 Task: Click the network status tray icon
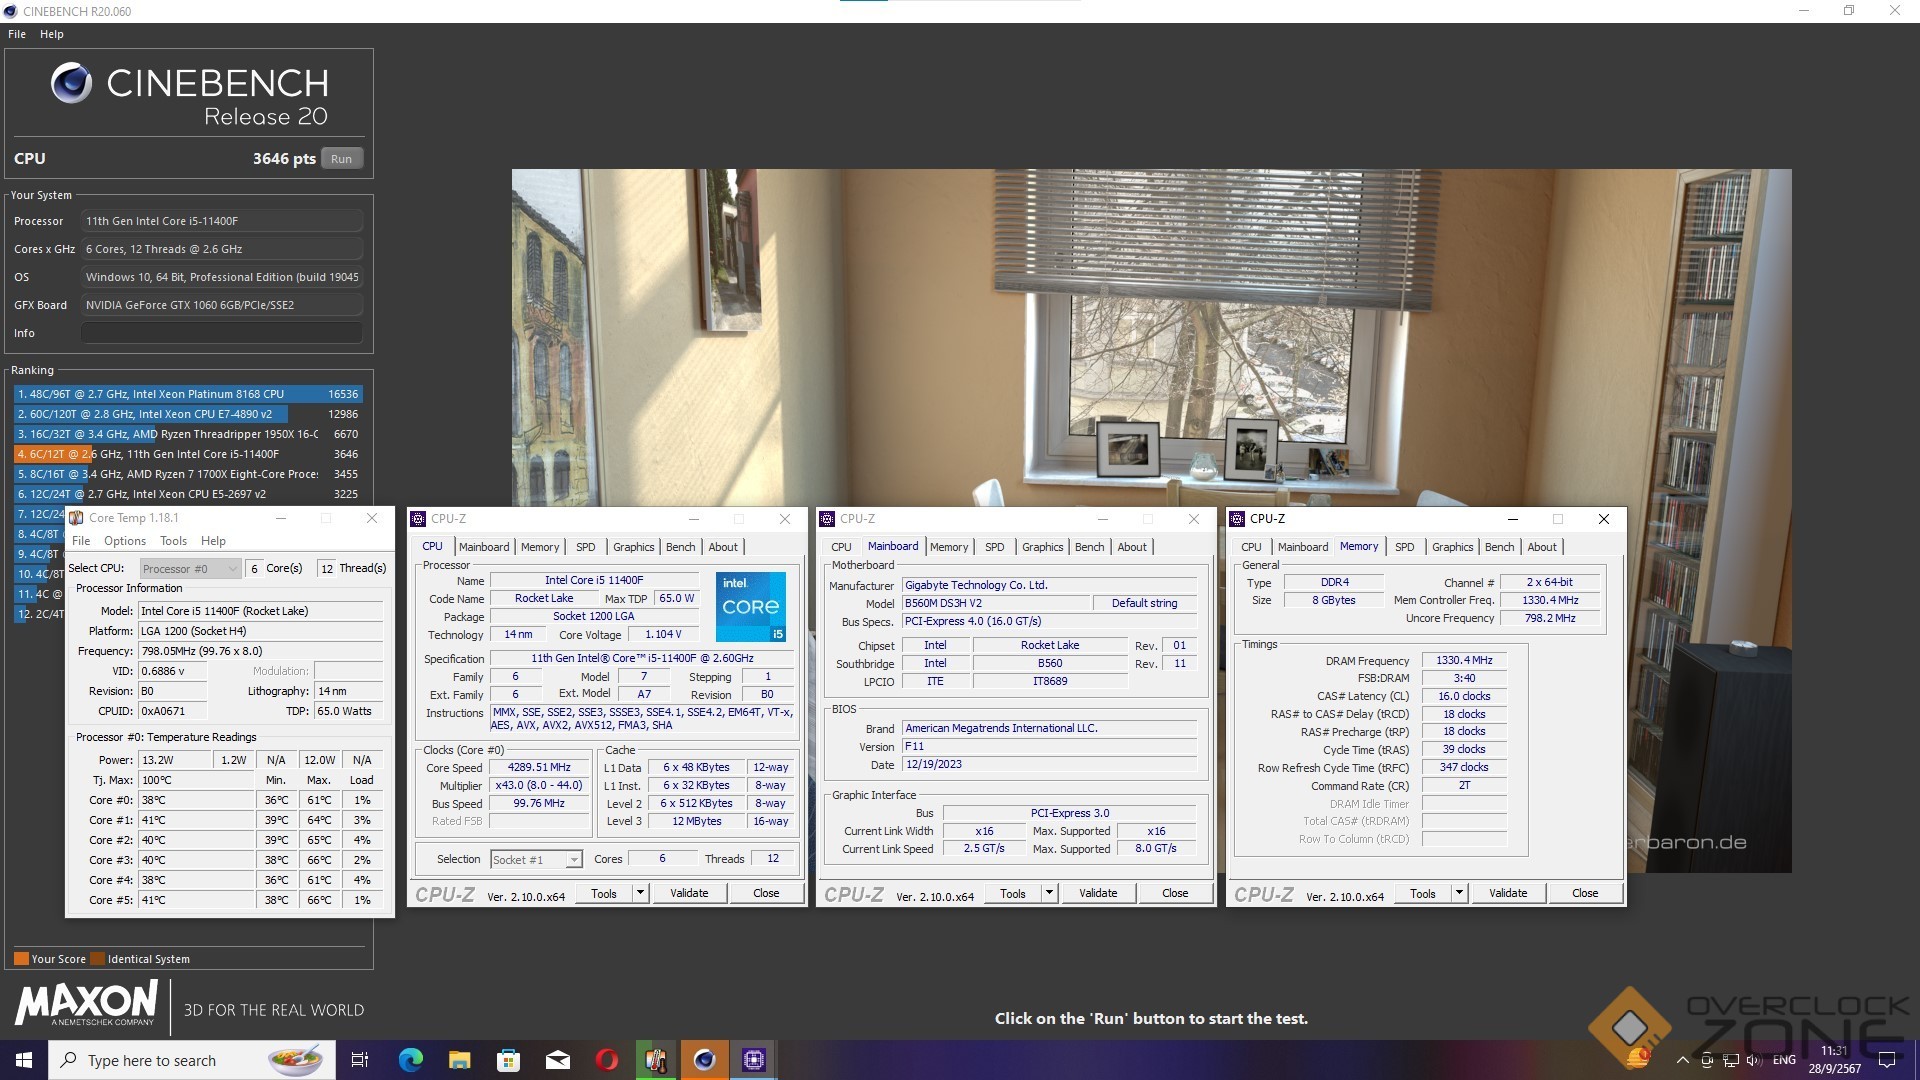click(x=1730, y=1060)
